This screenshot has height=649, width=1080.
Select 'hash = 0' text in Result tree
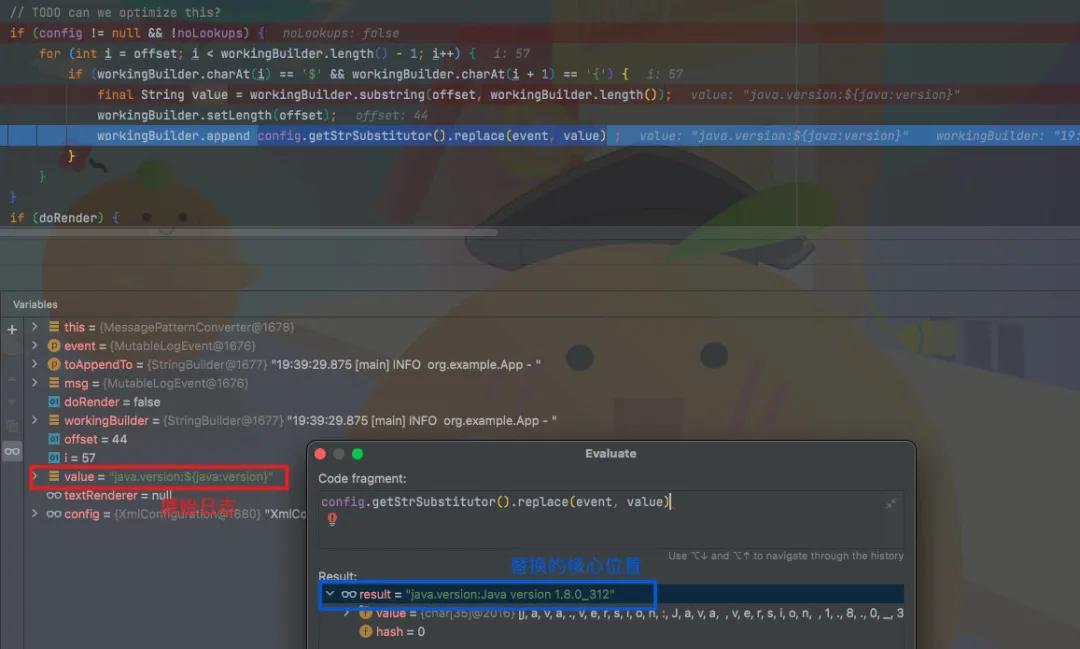[x=400, y=631]
